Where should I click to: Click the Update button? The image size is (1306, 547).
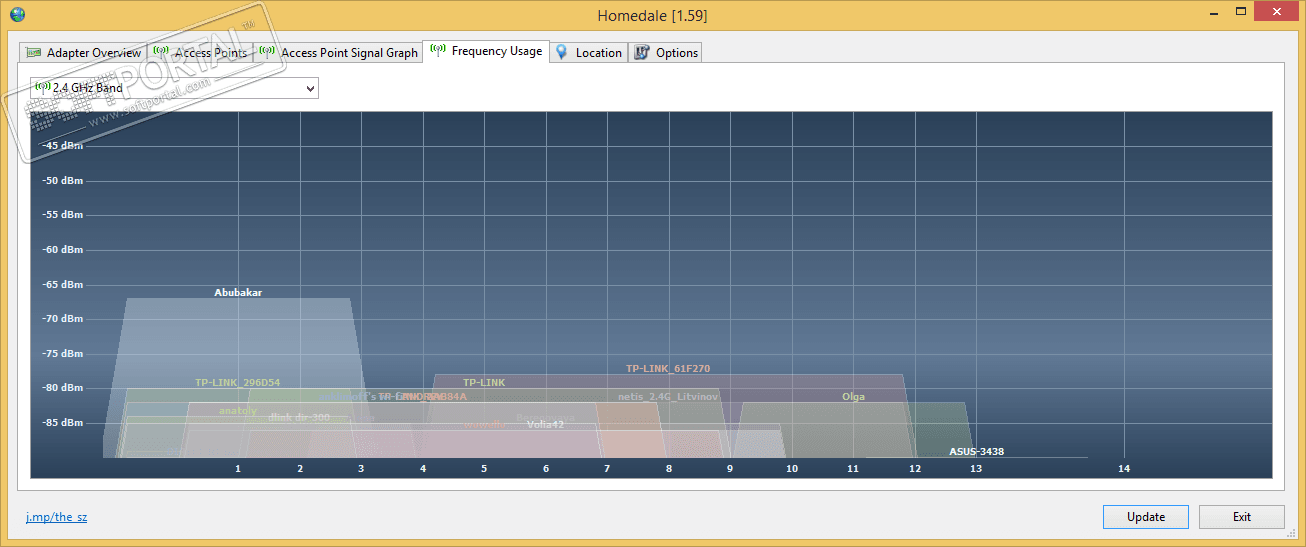(x=1146, y=517)
